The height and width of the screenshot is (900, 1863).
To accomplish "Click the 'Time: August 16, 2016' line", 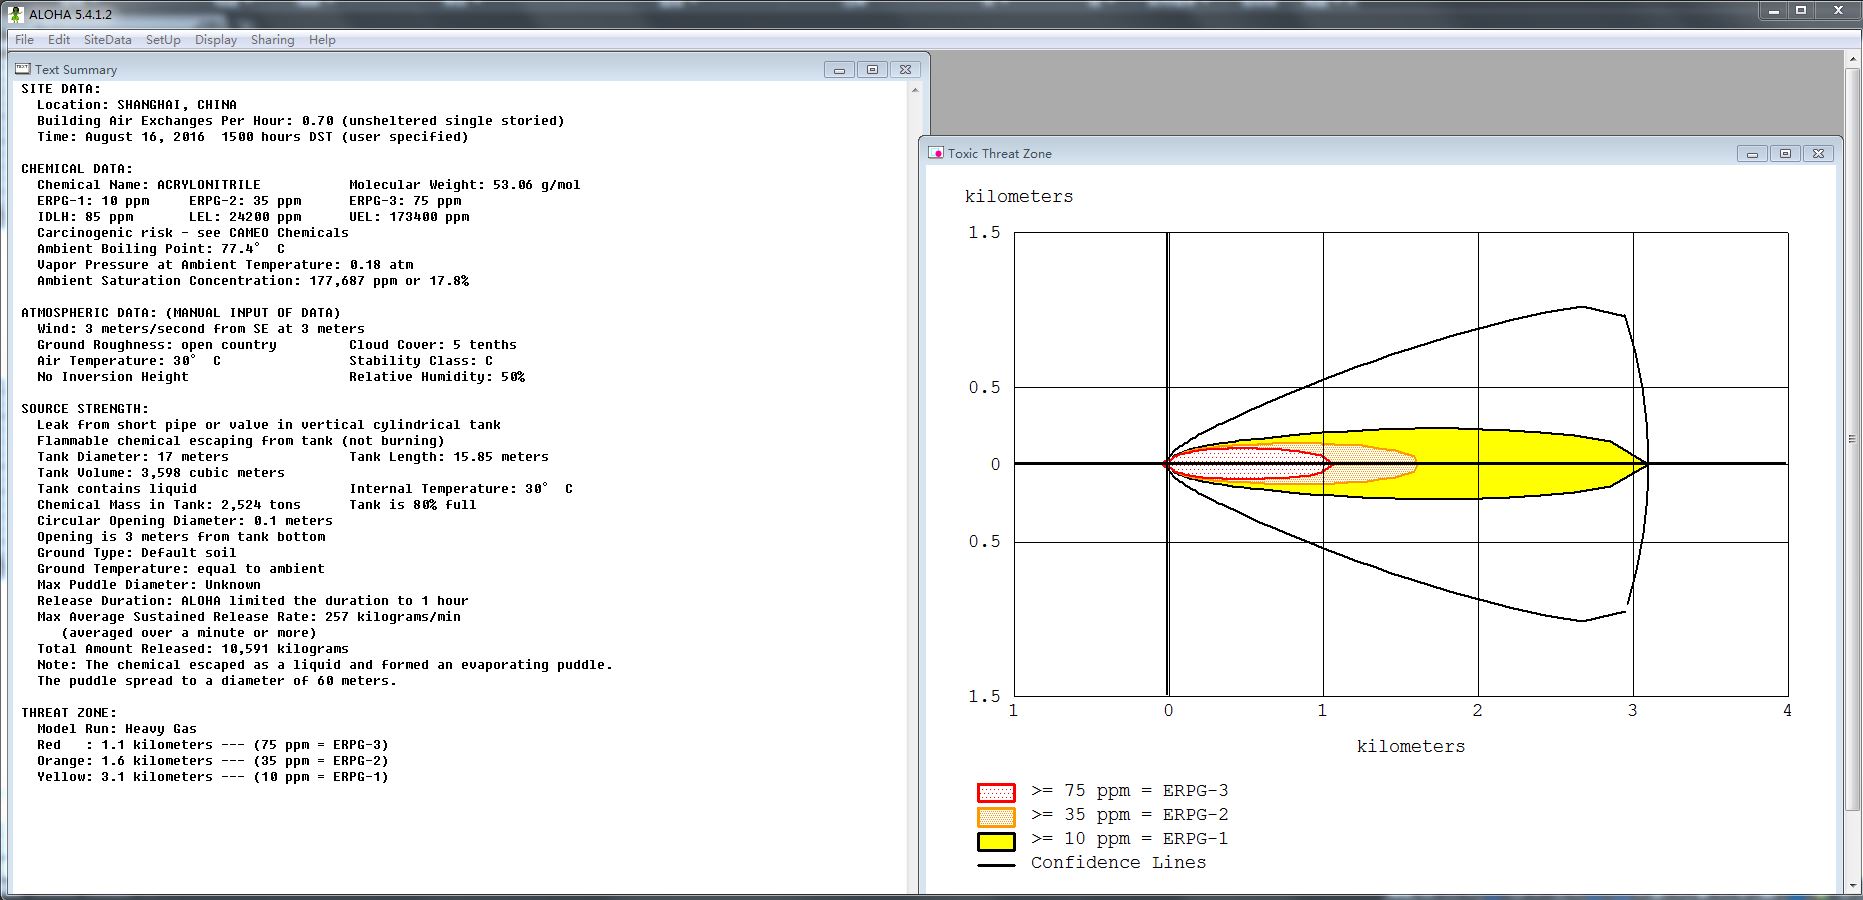I will tap(253, 137).
